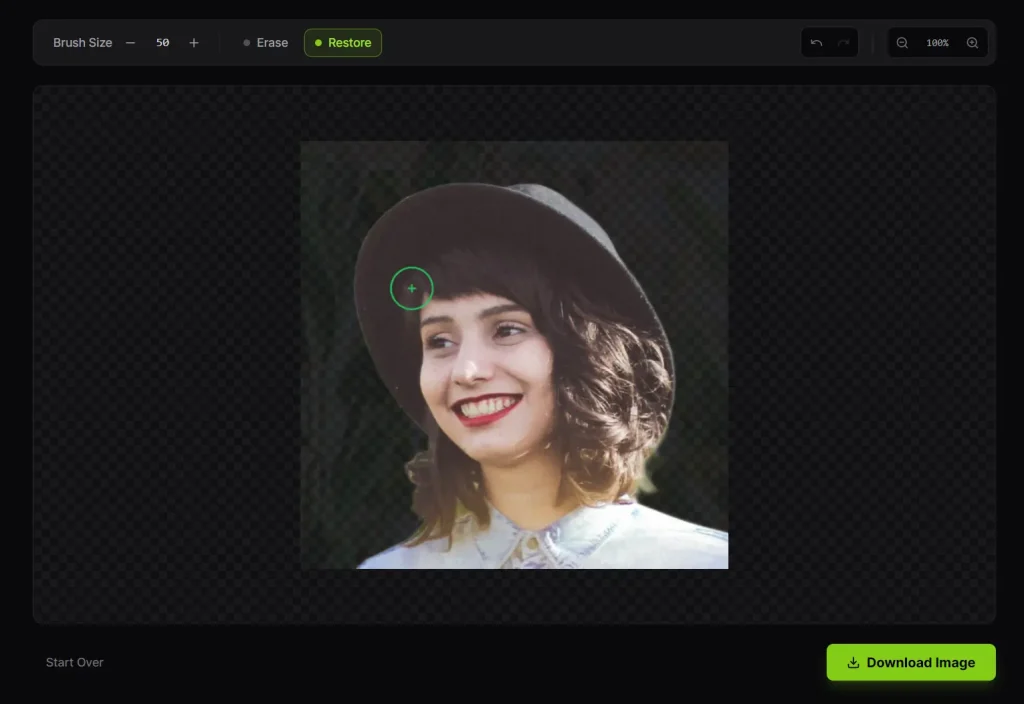
Task: Click the download arrow icon on Download Image
Action: click(x=853, y=662)
